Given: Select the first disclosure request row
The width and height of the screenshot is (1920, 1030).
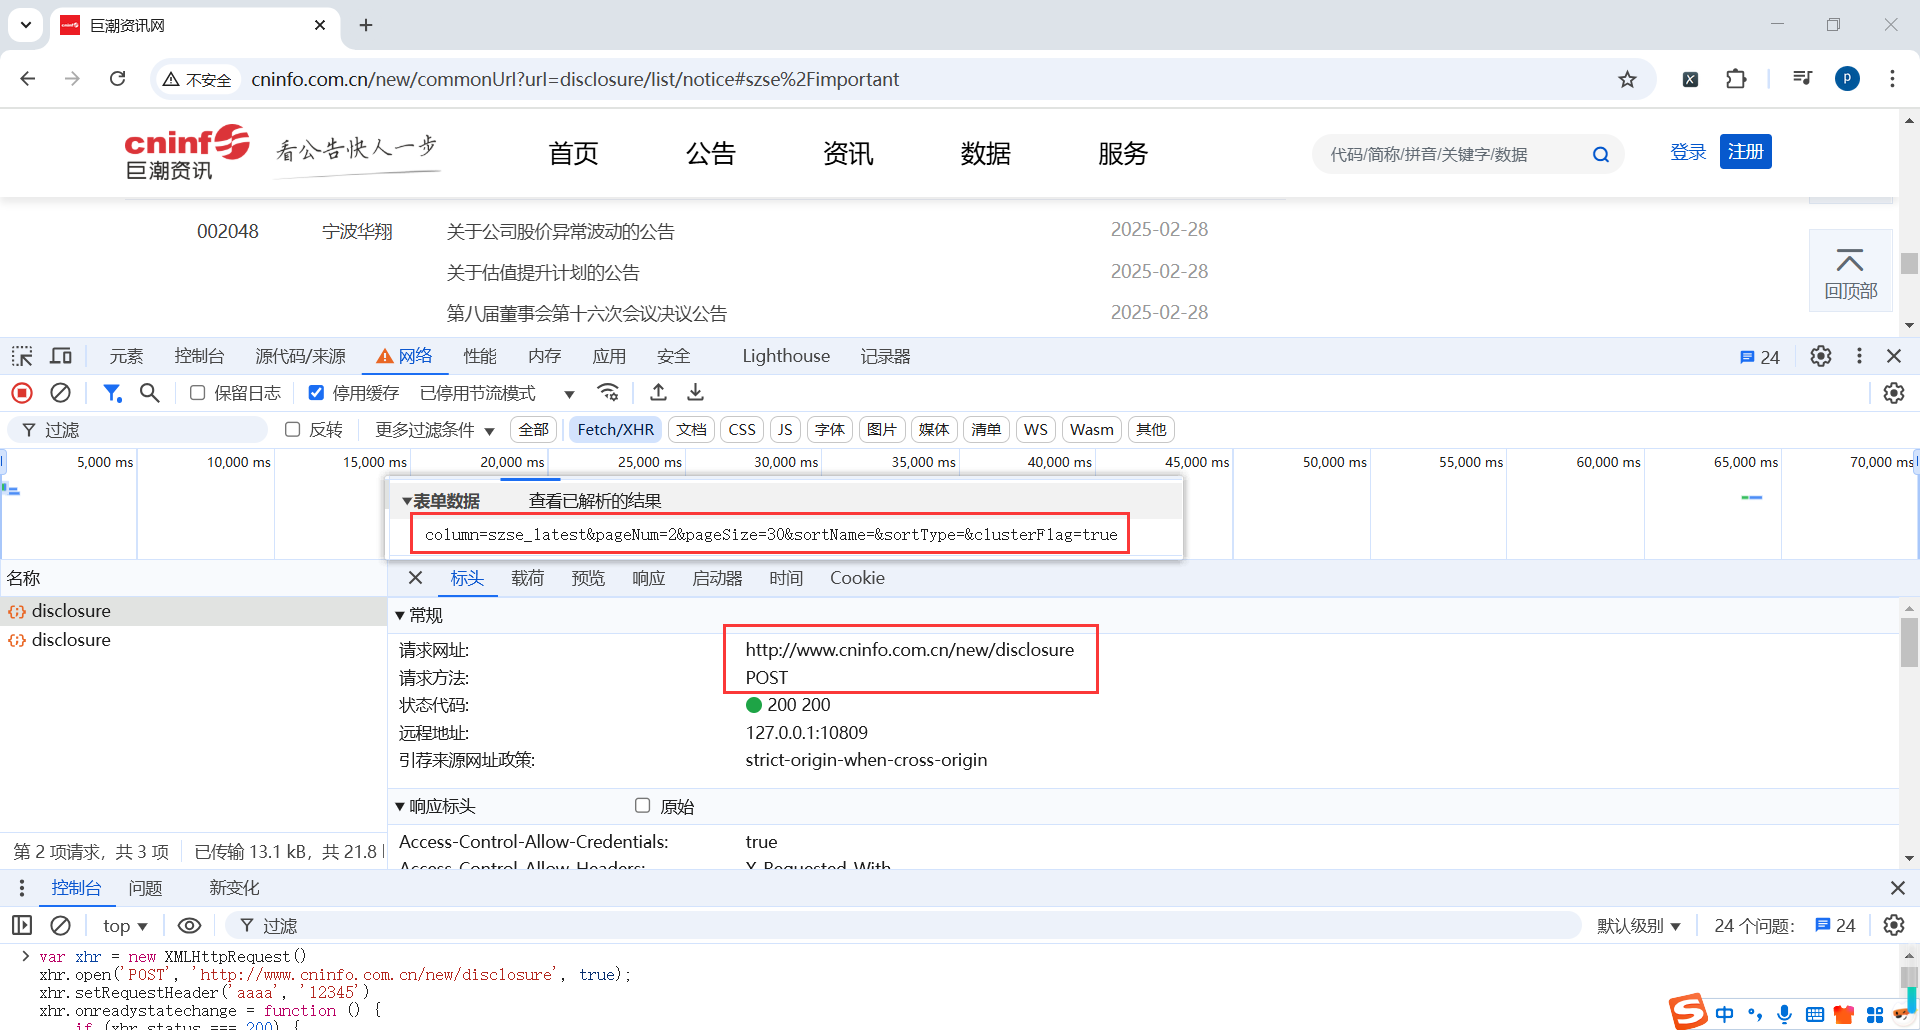Looking at the screenshot, I should [193, 611].
